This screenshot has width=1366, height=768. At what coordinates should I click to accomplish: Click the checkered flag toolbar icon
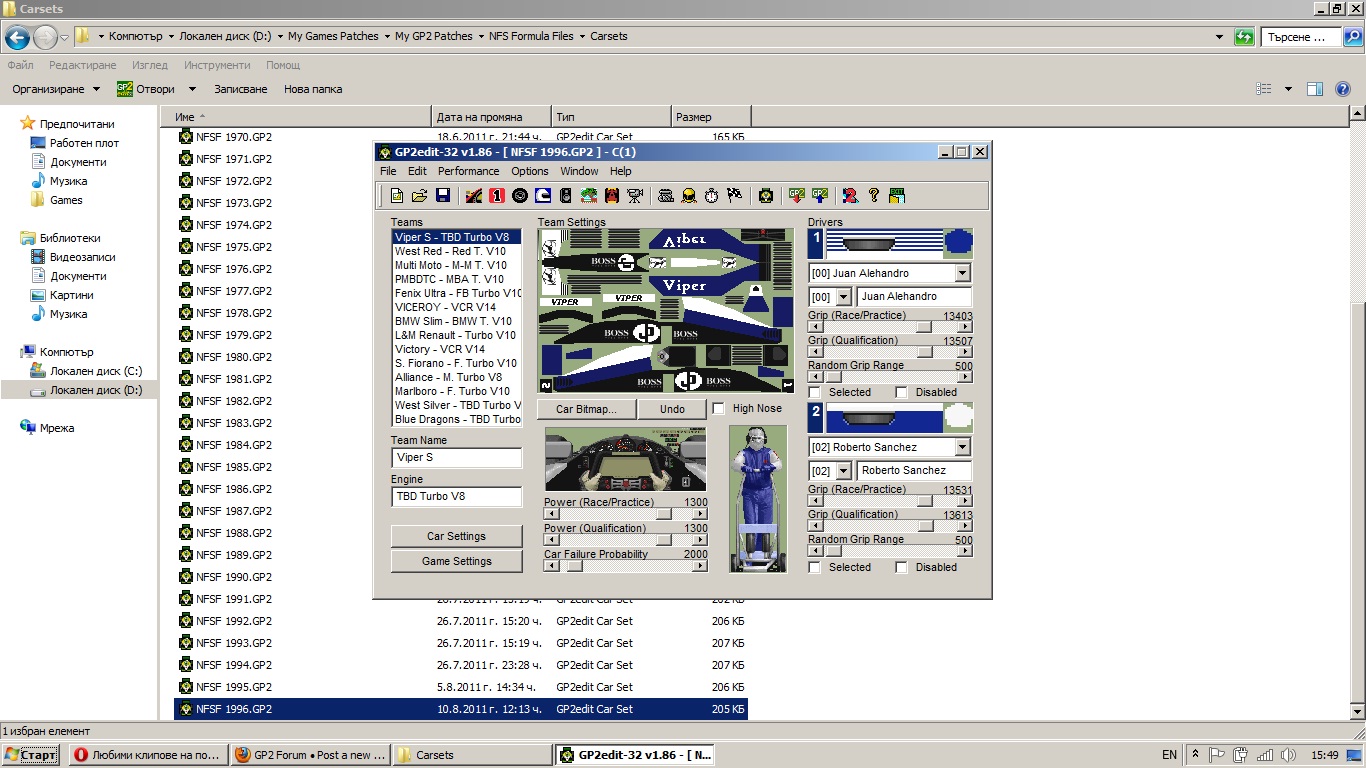click(x=734, y=196)
